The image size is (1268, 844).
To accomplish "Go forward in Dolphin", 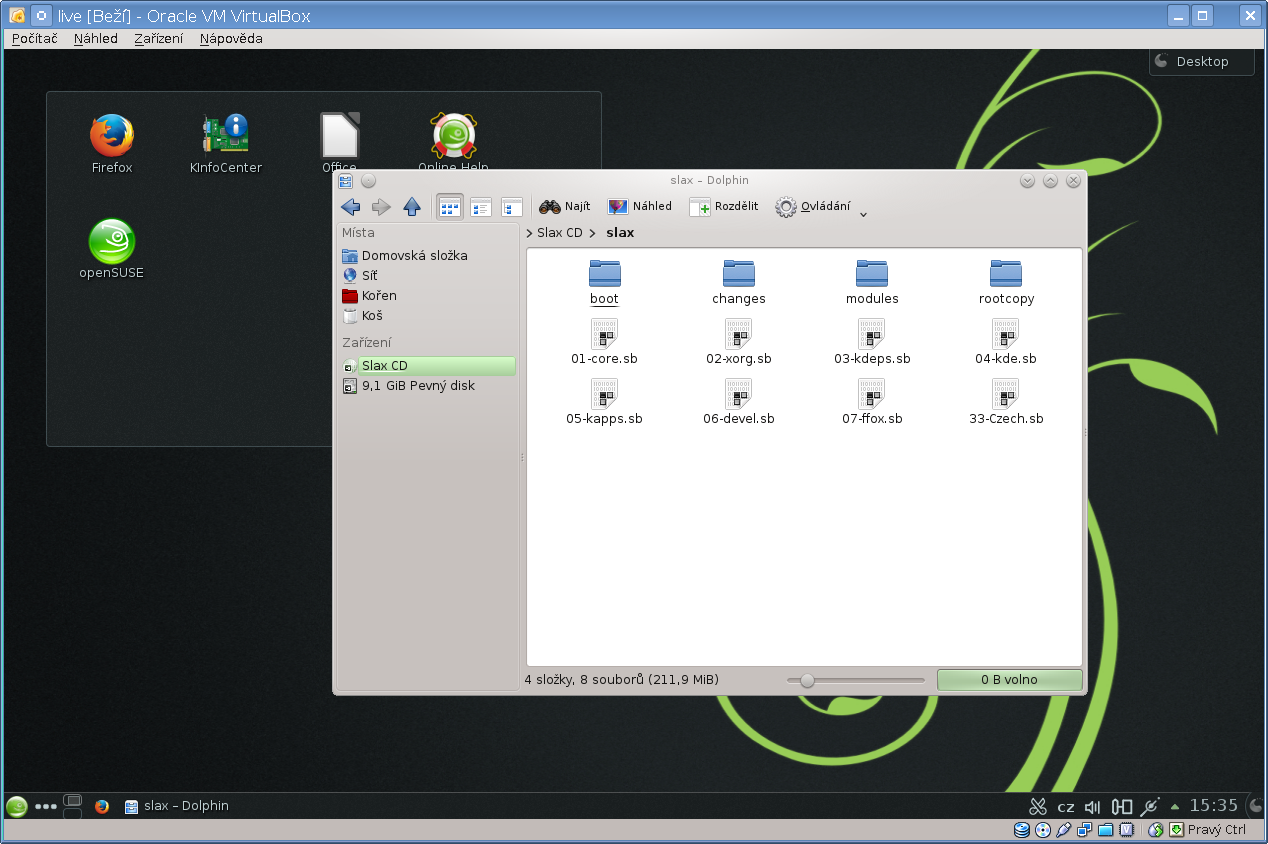I will click(381, 207).
